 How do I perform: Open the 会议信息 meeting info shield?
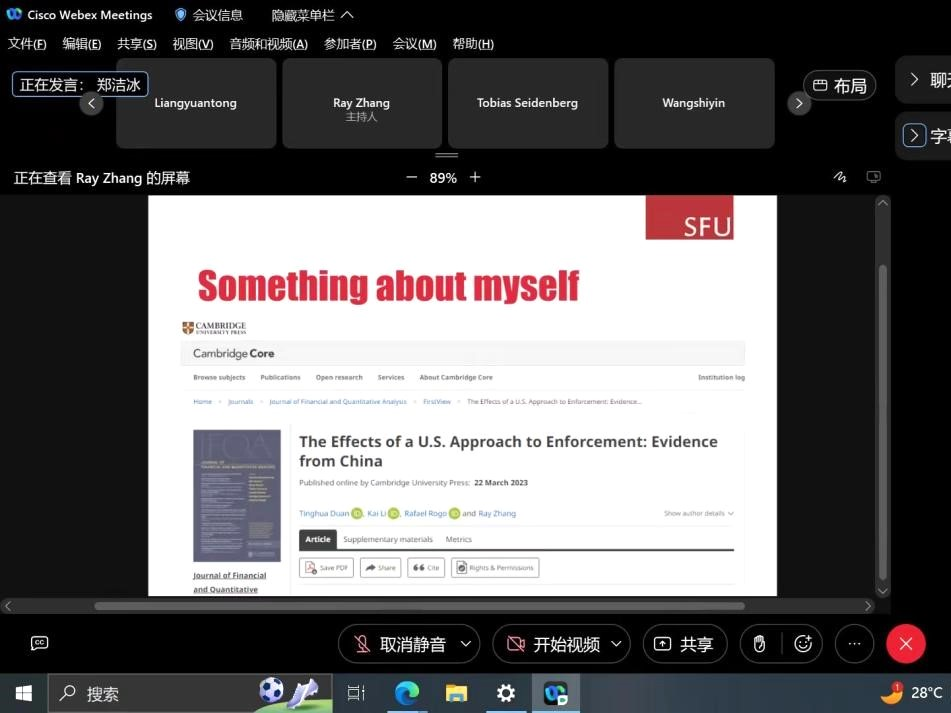point(208,15)
